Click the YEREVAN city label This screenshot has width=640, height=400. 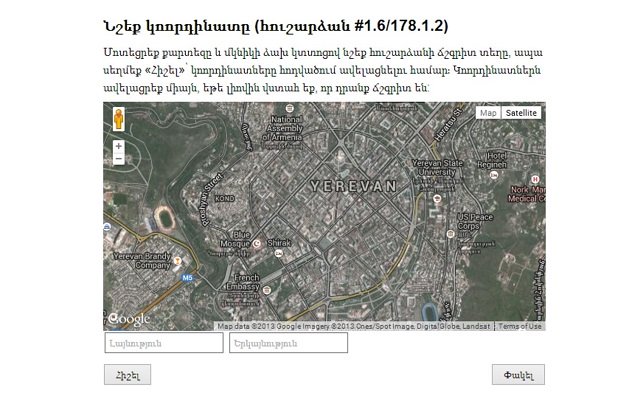(x=353, y=187)
